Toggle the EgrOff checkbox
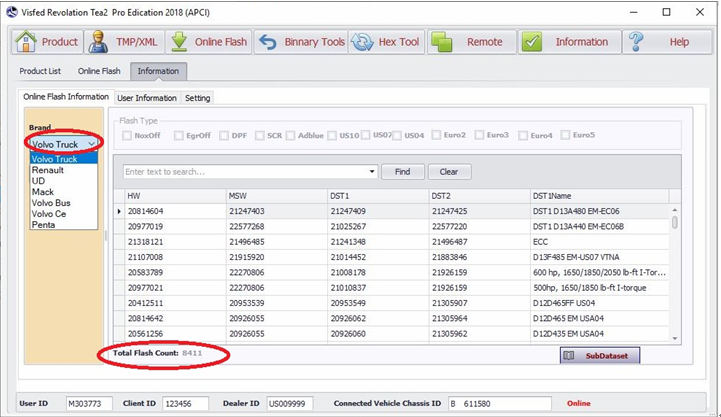The image size is (721, 417). point(178,135)
